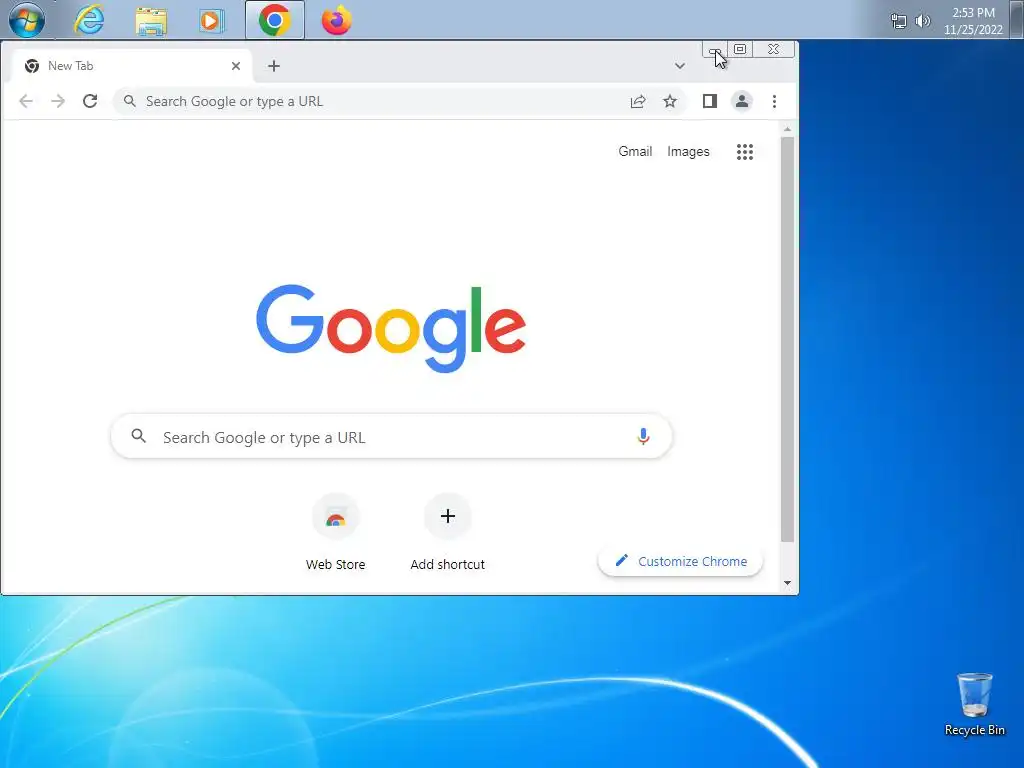Minimize the Chrome window
This screenshot has width=1024, height=768.
[x=714, y=50]
